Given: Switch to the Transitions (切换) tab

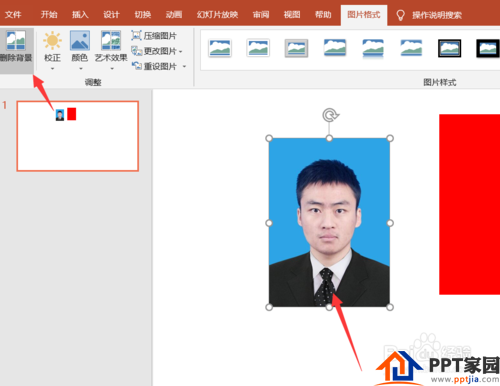Looking at the screenshot, I should (143, 15).
